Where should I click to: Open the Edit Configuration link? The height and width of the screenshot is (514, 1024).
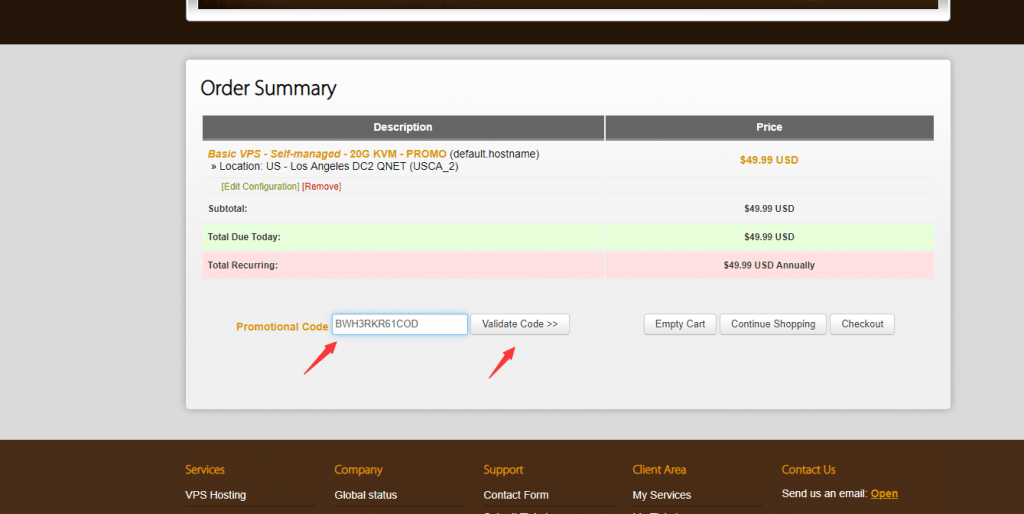tap(260, 187)
